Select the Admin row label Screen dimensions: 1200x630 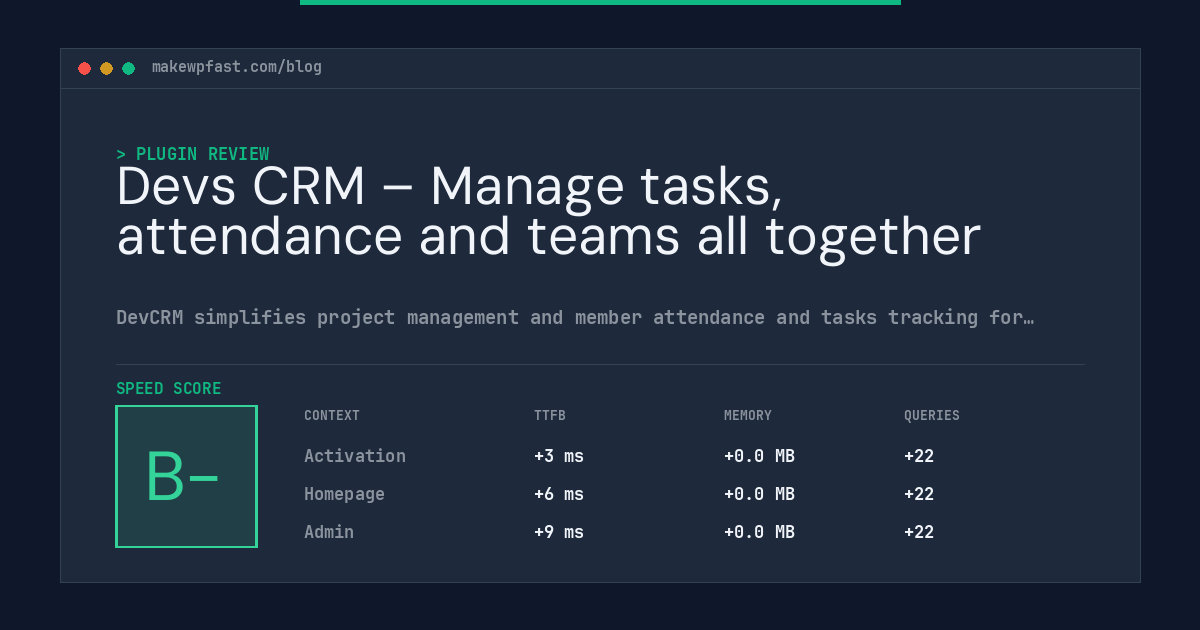pos(329,532)
